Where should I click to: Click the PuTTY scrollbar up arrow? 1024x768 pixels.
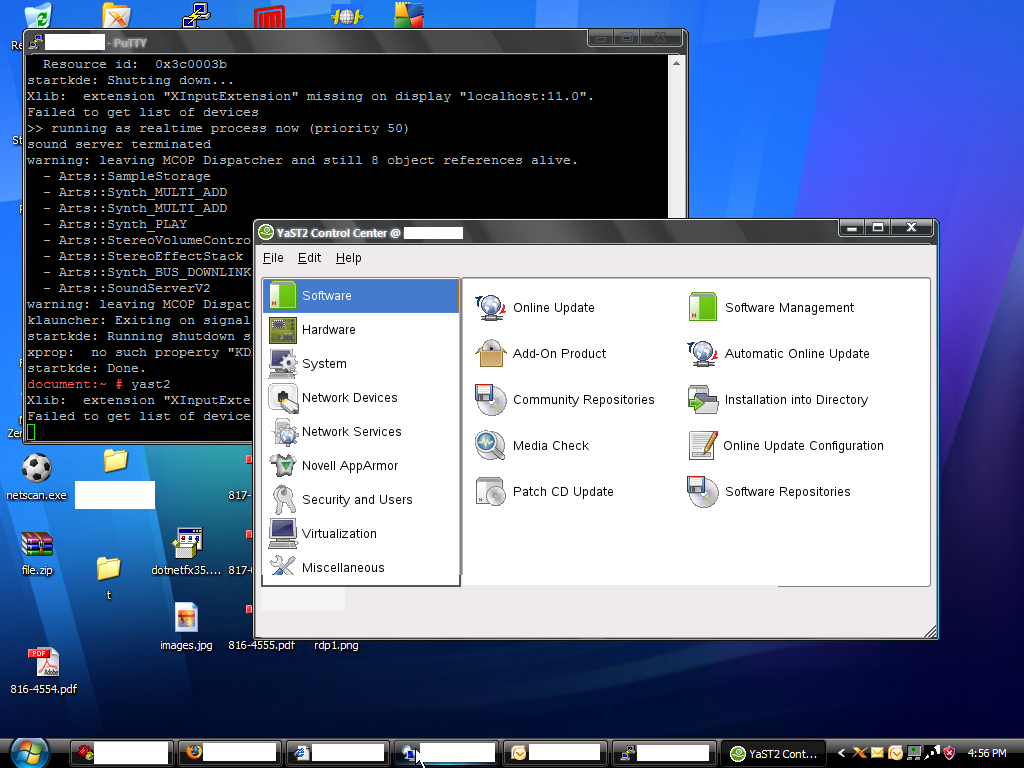pos(677,63)
